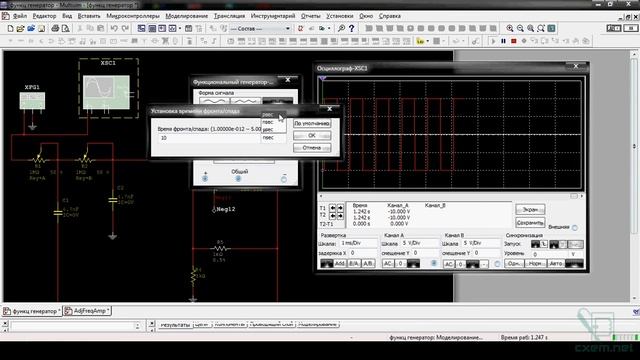Expand the Grapher dropdown arrow
The image size is (640, 360).
(x=180, y=29)
